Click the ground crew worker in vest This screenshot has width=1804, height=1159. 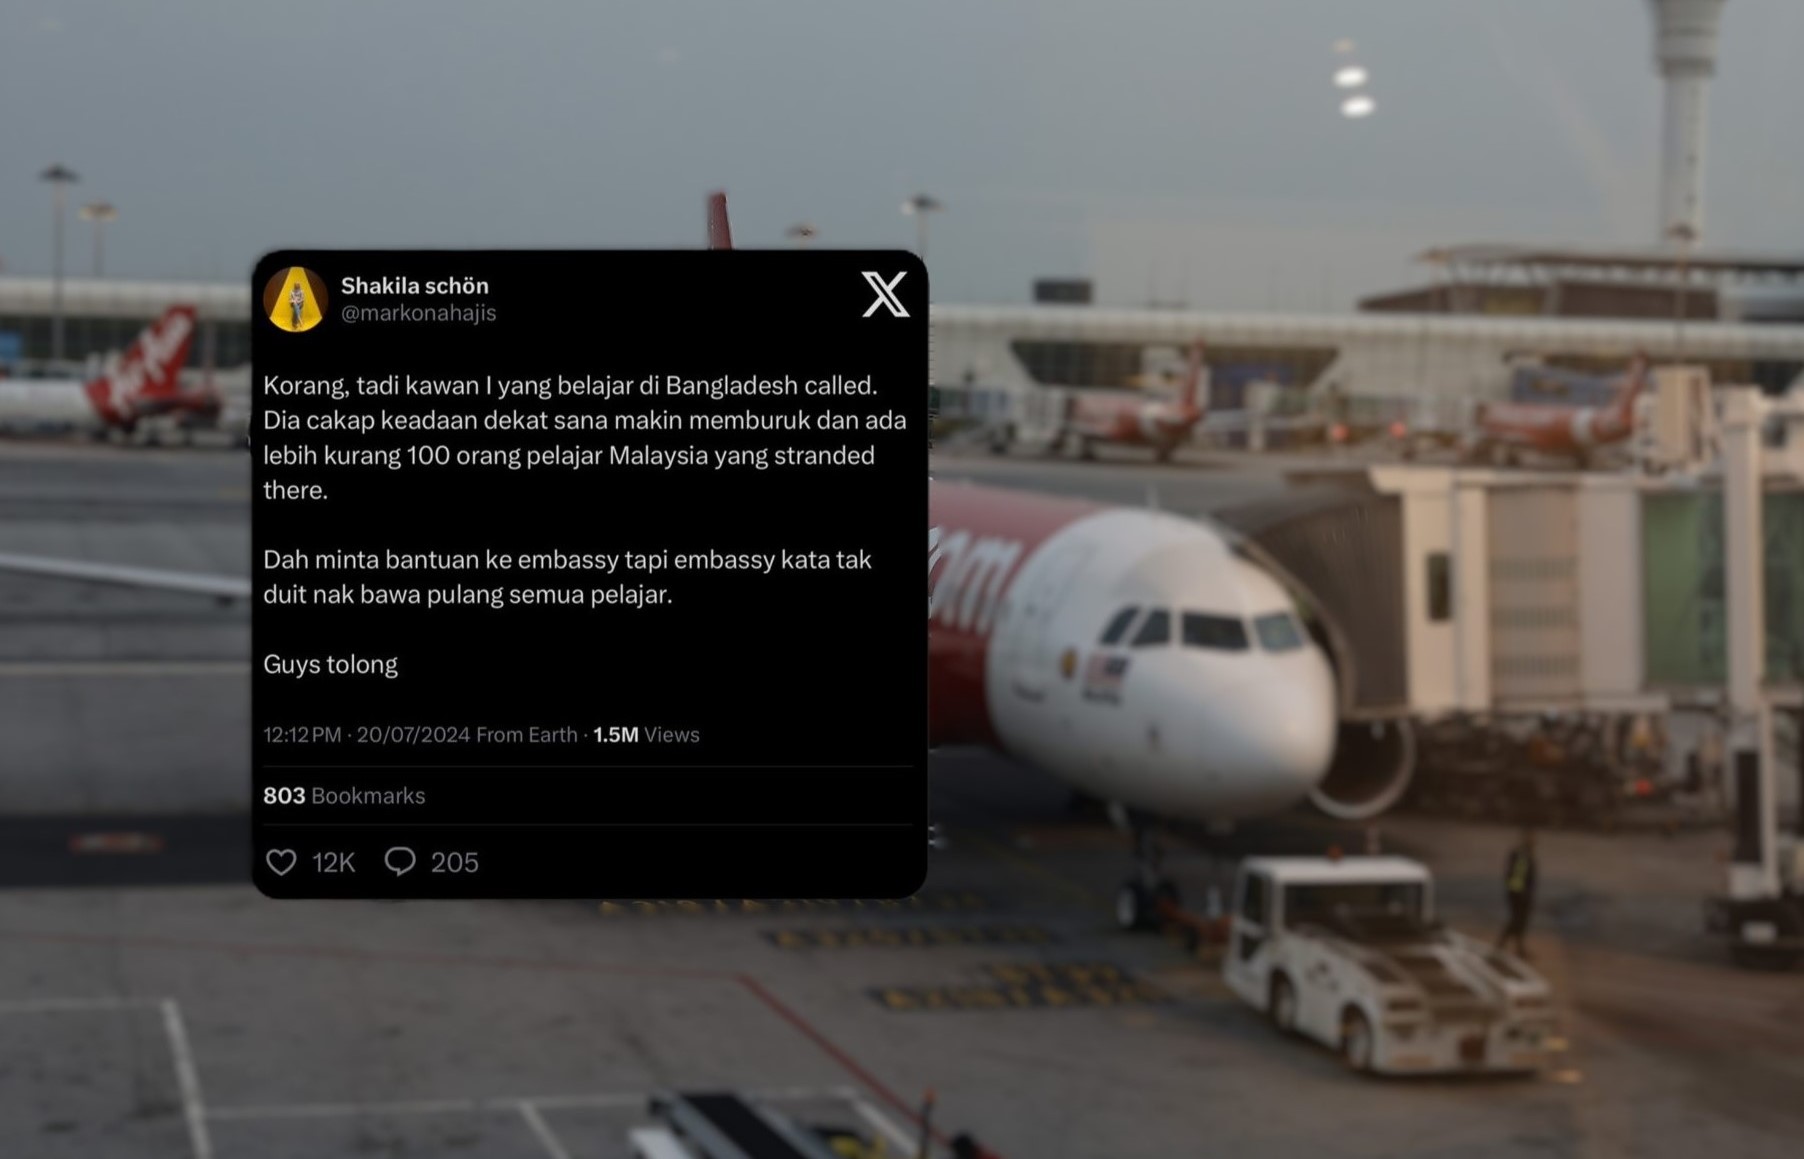tap(1517, 892)
